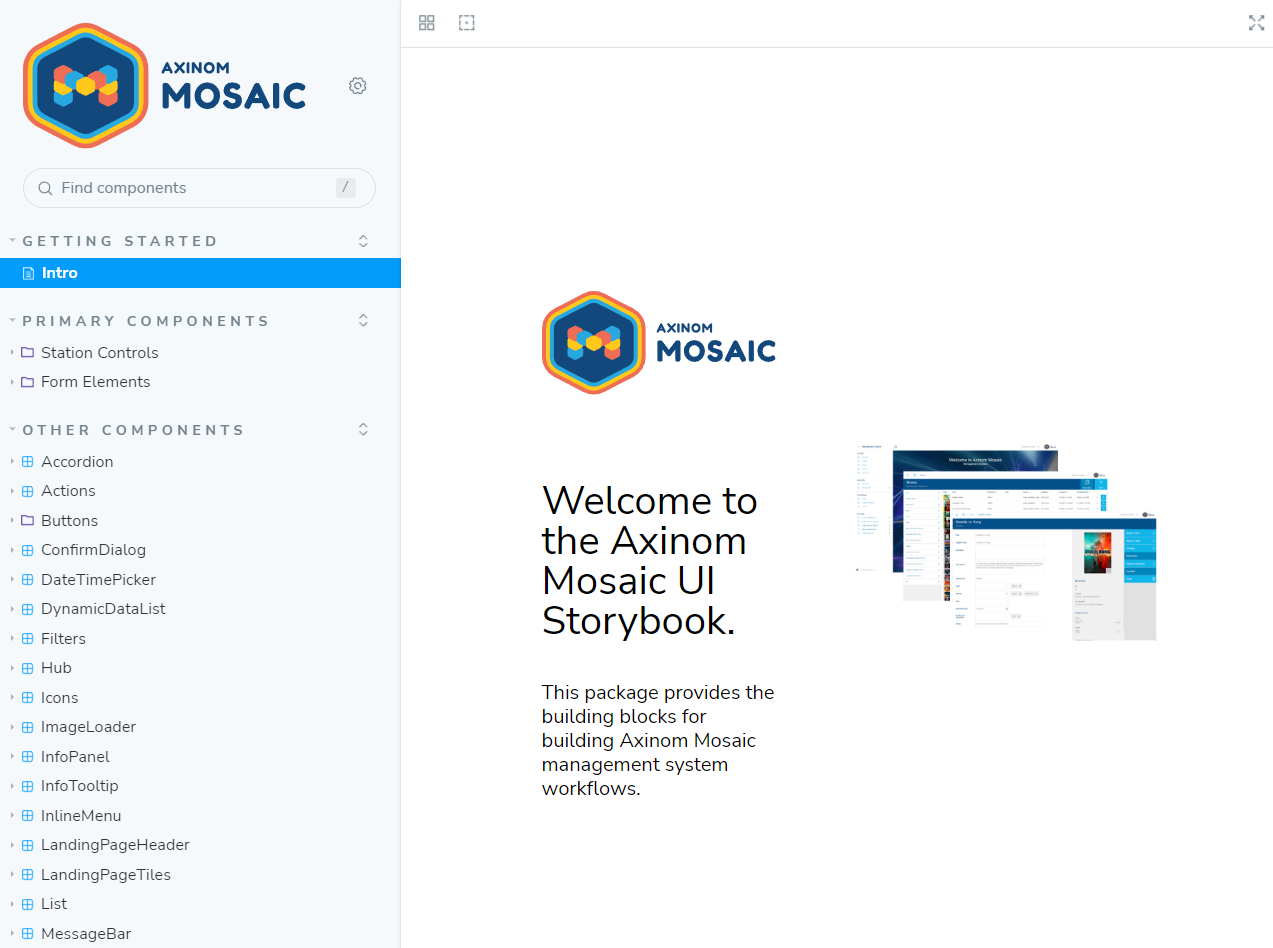Toggle the background grid toolbar icon
Screen dimensions: 1273x948
pyautogui.click(x=427, y=23)
